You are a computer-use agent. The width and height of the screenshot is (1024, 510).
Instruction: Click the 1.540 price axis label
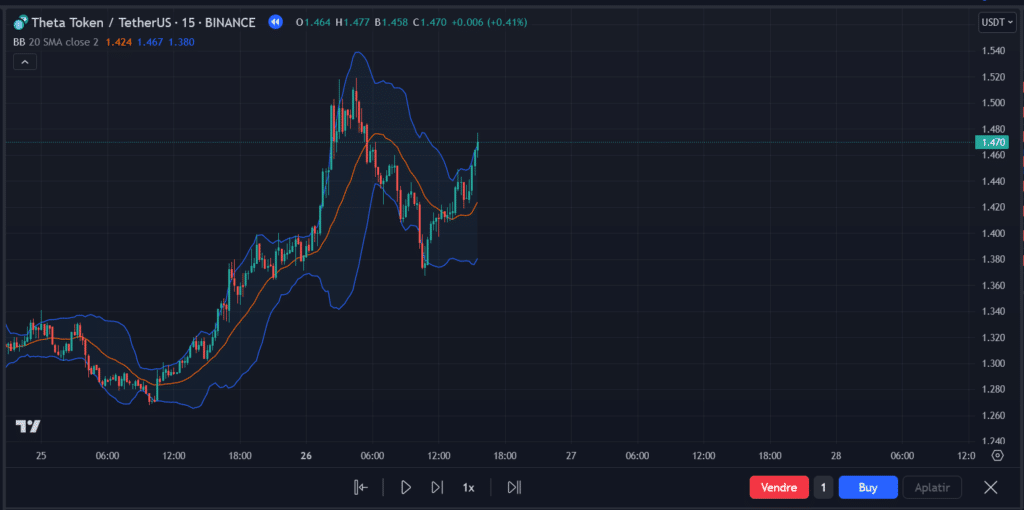tap(992, 51)
